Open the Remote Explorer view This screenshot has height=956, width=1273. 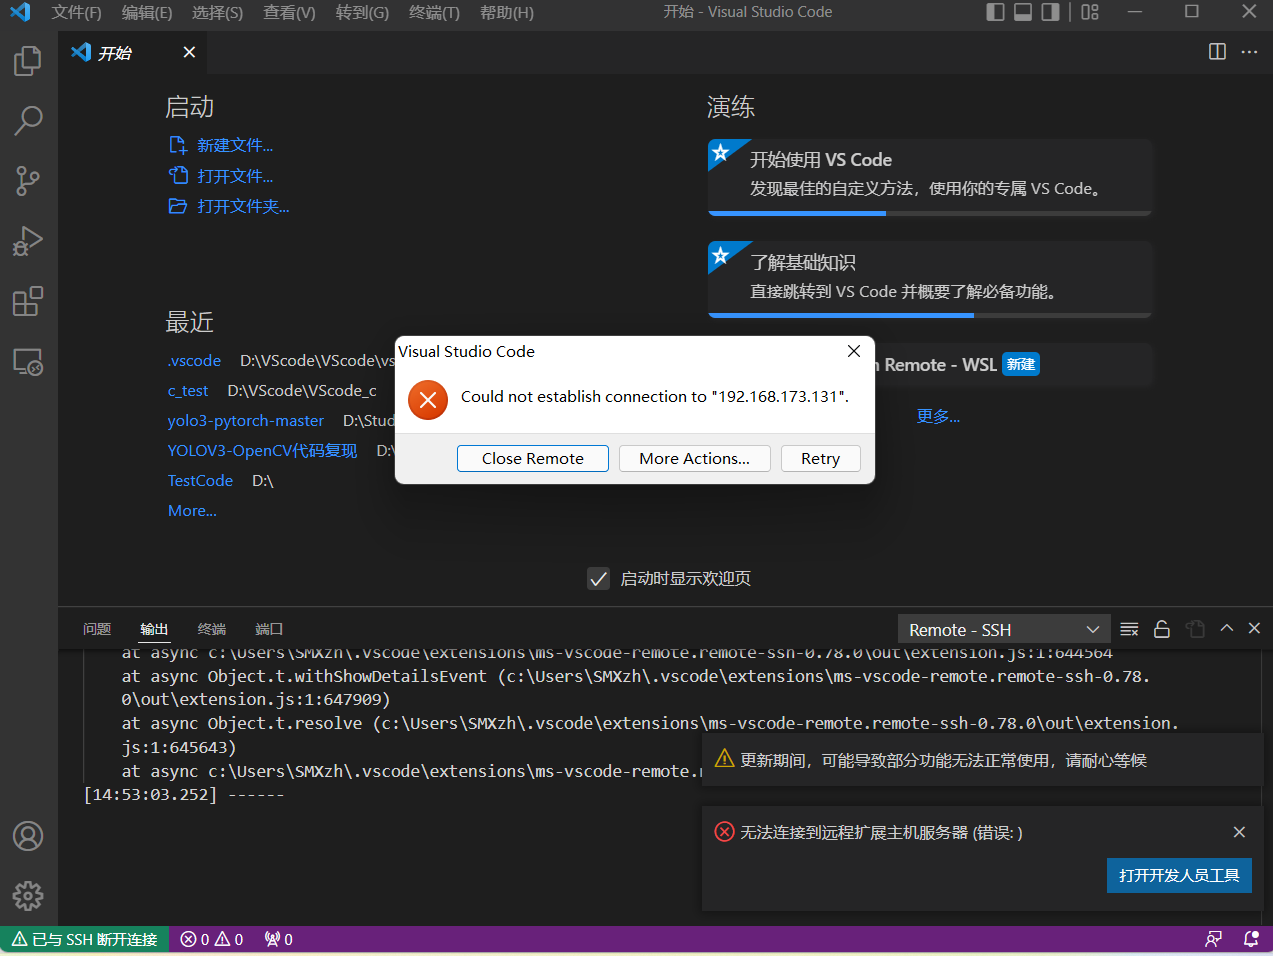(27, 363)
